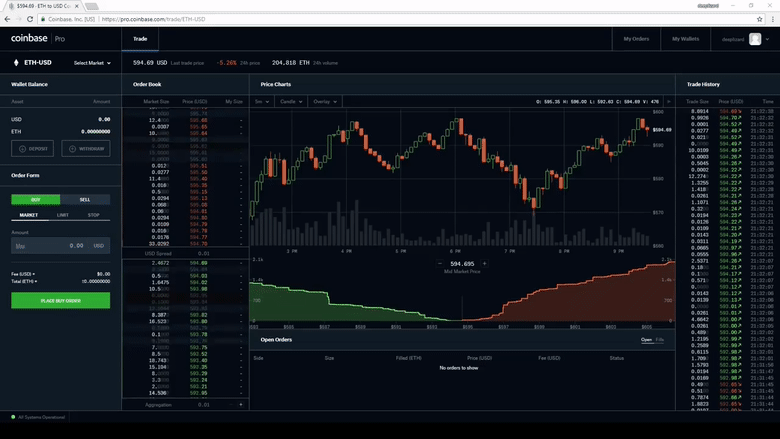The width and height of the screenshot is (780, 439).
Task: Click the Ethereum icon beside ETH-USD
Action: tap(15, 62)
